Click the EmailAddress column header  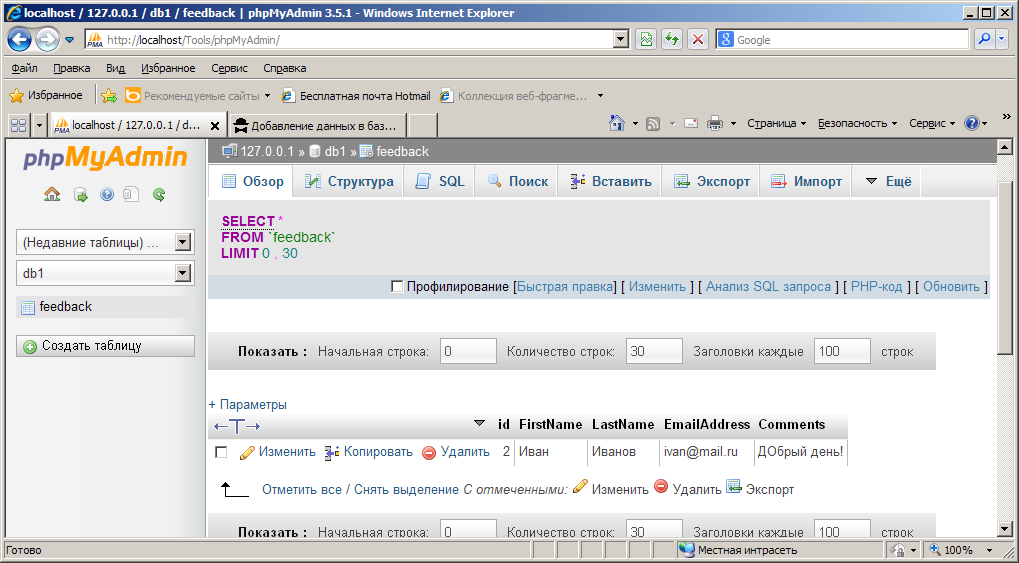706,425
